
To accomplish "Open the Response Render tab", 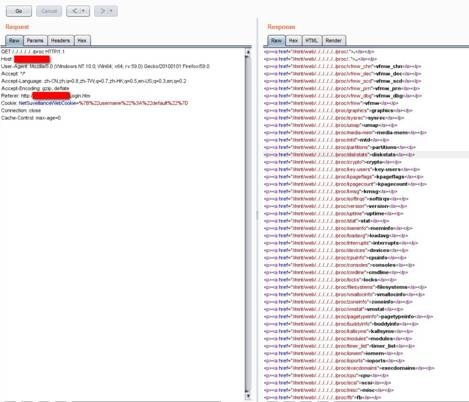I will (x=333, y=40).
